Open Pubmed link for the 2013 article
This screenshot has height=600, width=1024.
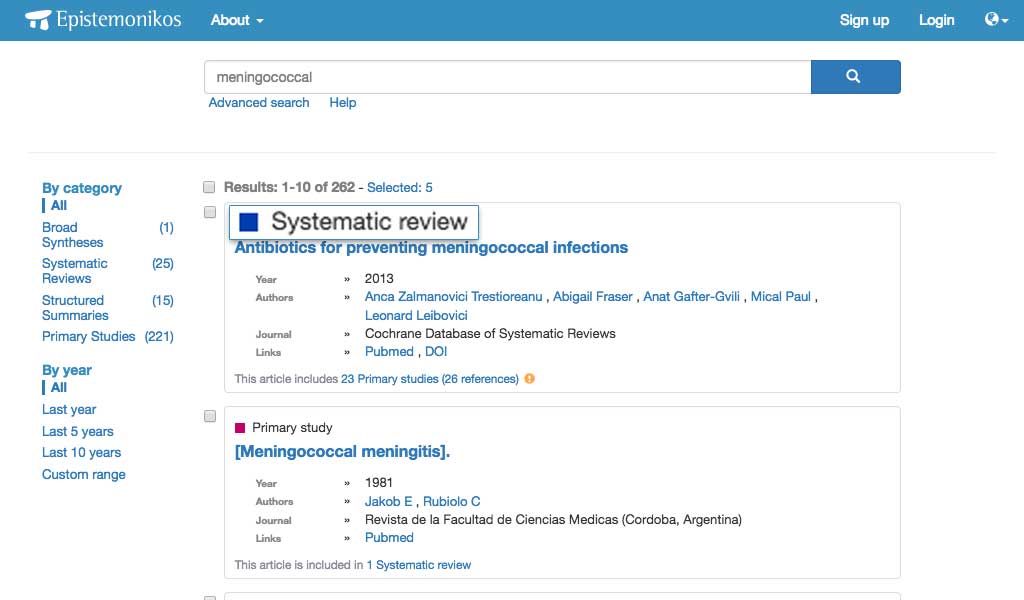pos(389,352)
